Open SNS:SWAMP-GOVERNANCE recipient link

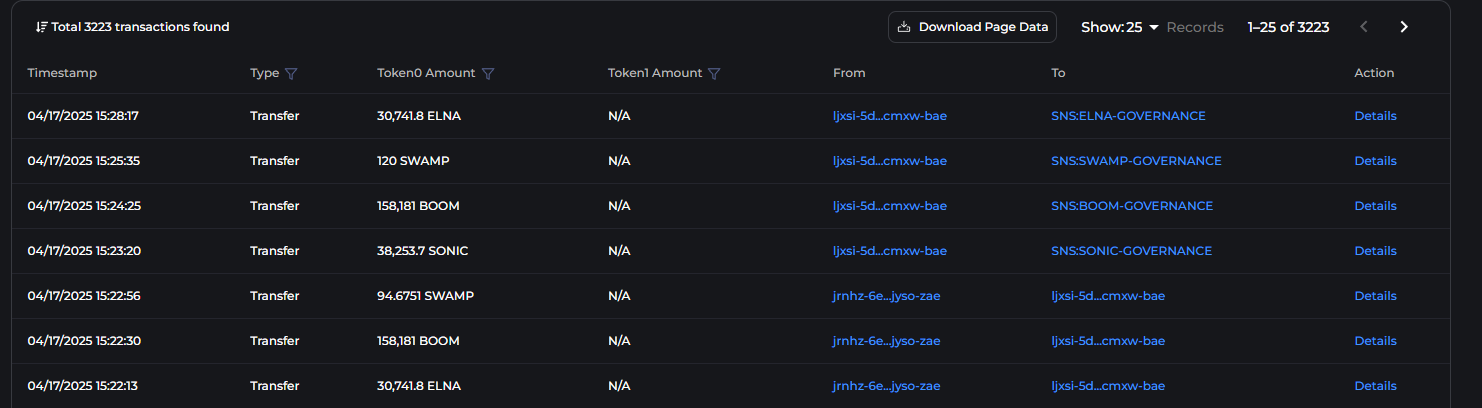point(1136,161)
